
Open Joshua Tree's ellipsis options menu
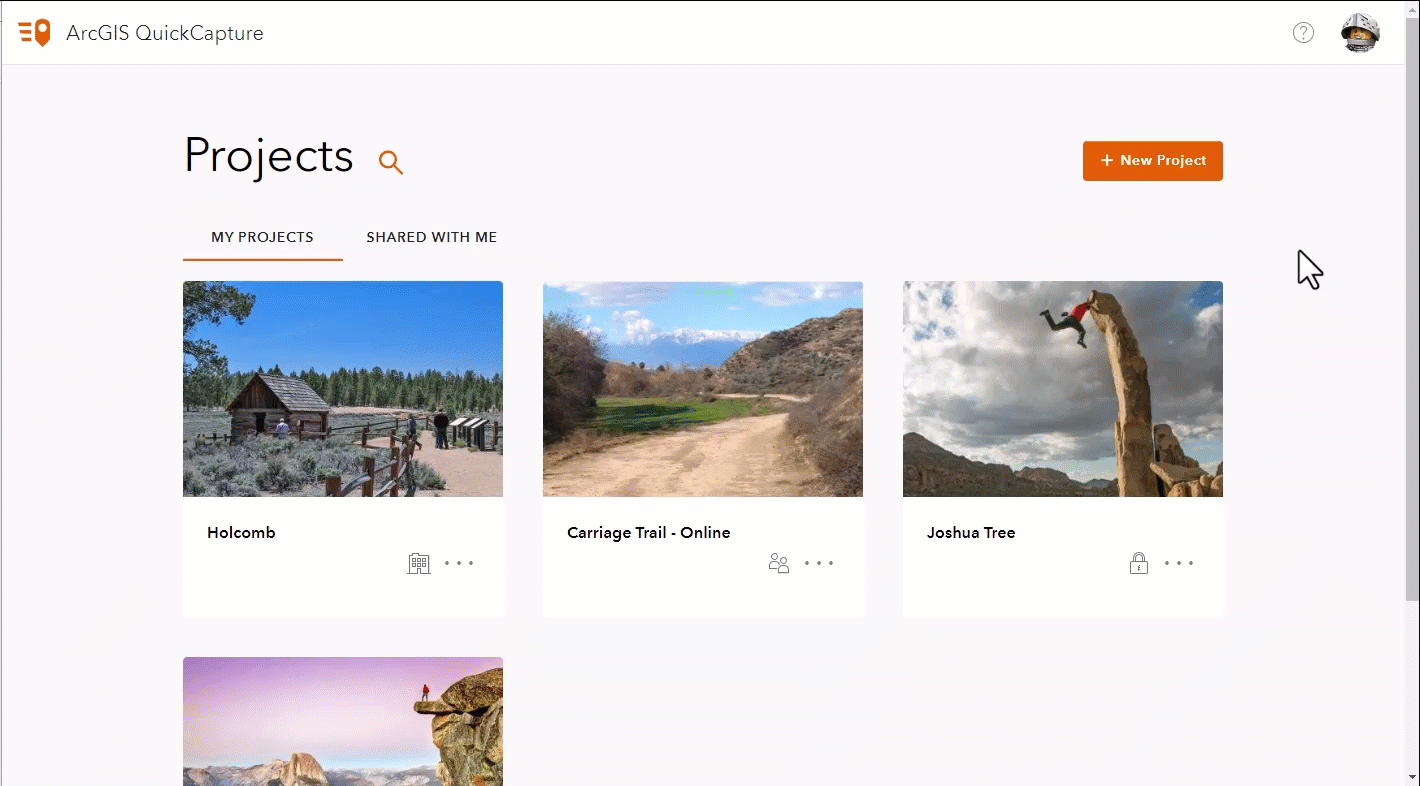click(1178, 563)
